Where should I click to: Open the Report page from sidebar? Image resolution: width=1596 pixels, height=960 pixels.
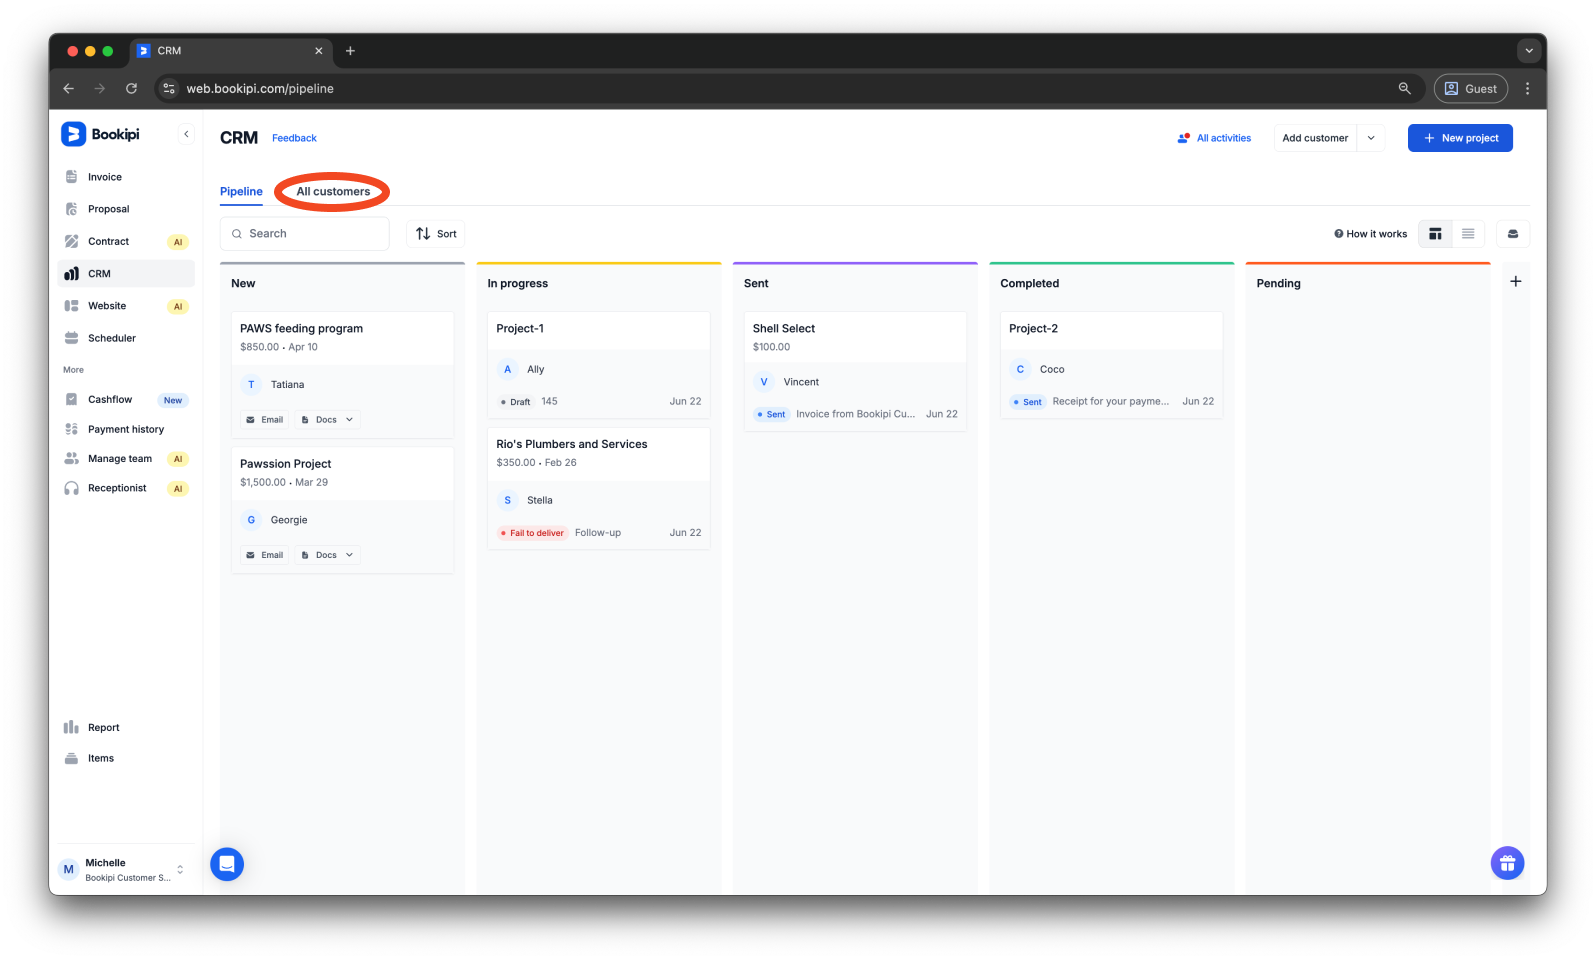[126, 728]
